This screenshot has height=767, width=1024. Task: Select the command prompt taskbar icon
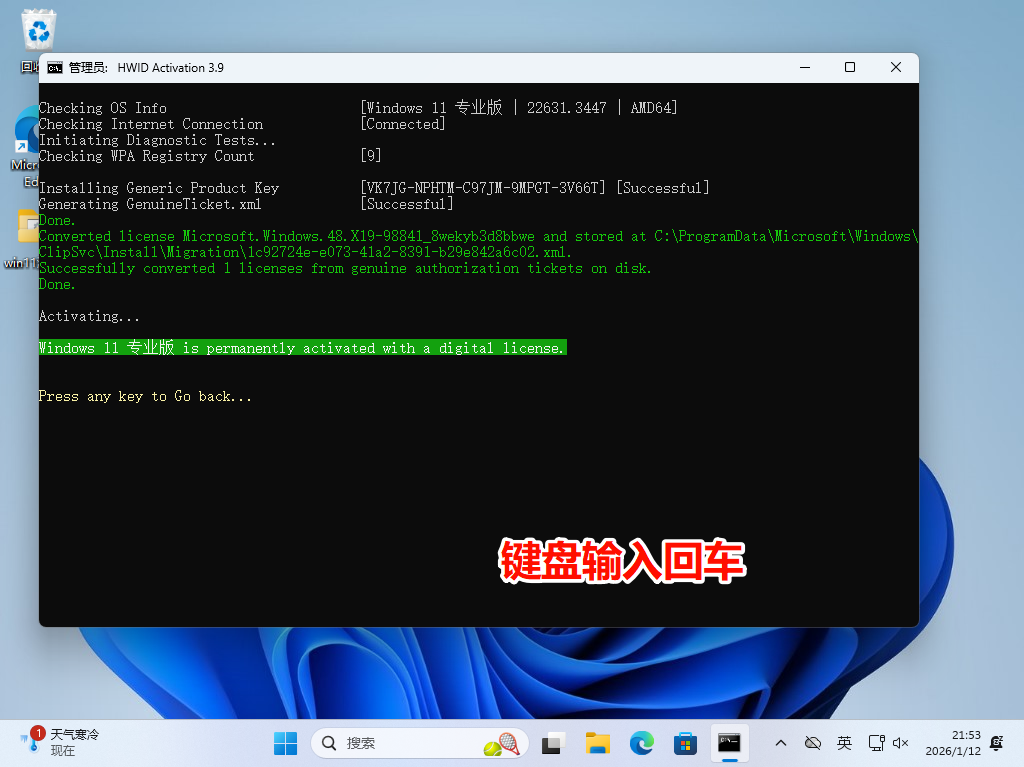tap(729, 743)
